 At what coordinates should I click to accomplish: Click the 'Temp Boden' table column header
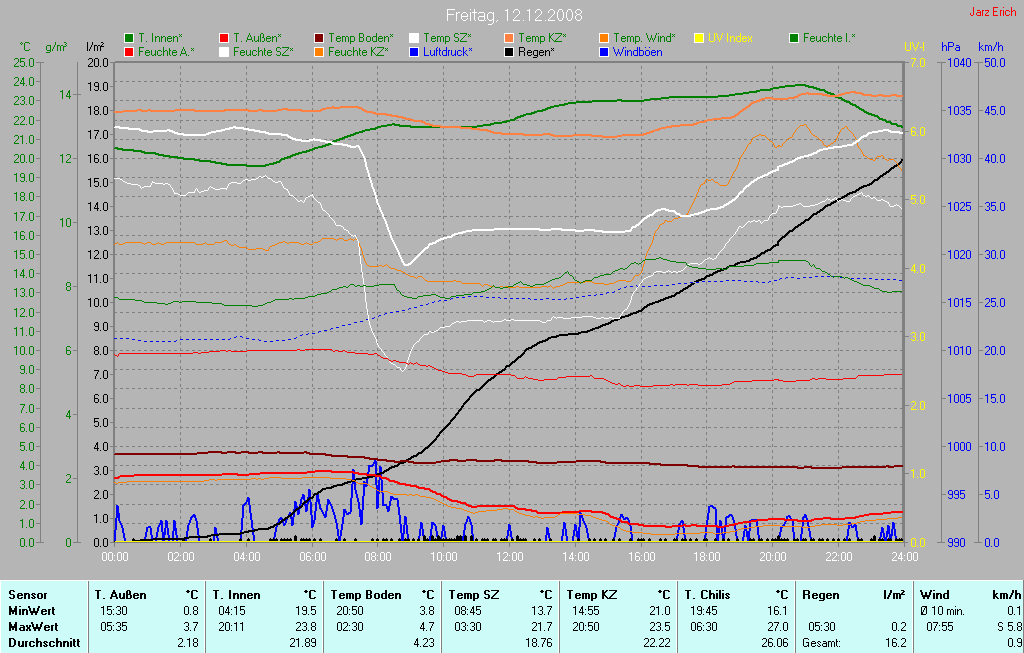point(366,595)
